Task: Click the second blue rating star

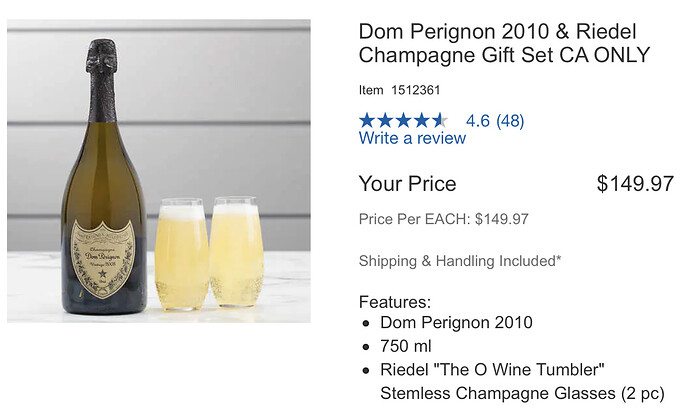Action: pos(385,121)
